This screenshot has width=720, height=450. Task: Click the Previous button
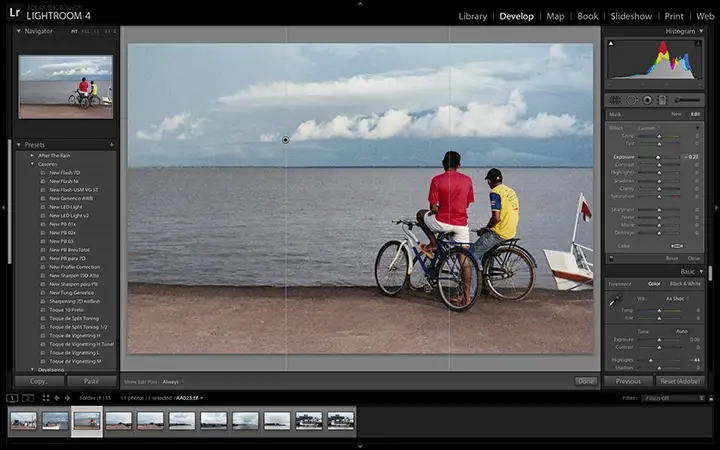pos(628,381)
